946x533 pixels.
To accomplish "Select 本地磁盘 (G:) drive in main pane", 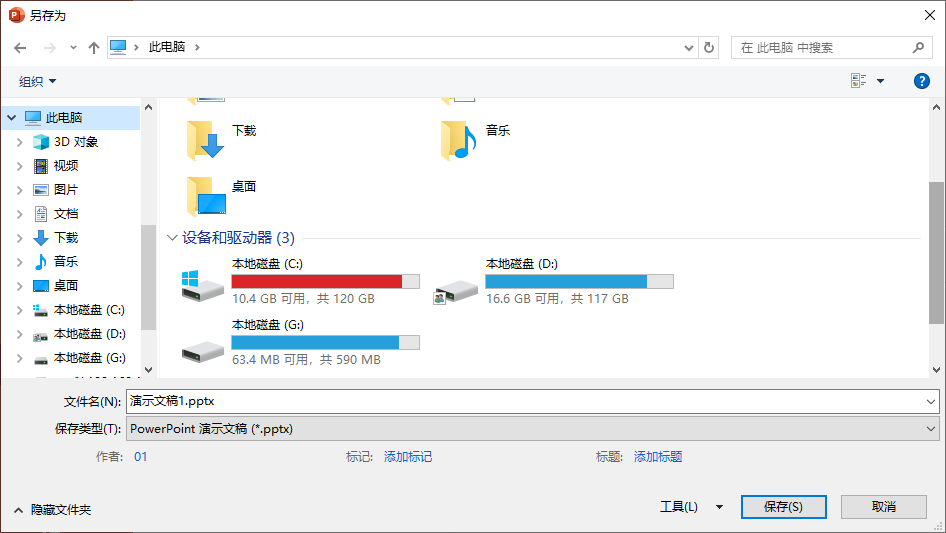I will pyautogui.click(x=203, y=345).
